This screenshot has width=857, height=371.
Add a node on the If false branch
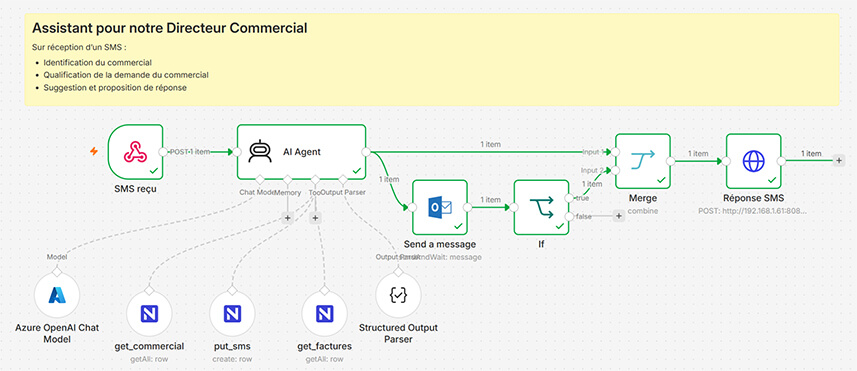coord(618,216)
